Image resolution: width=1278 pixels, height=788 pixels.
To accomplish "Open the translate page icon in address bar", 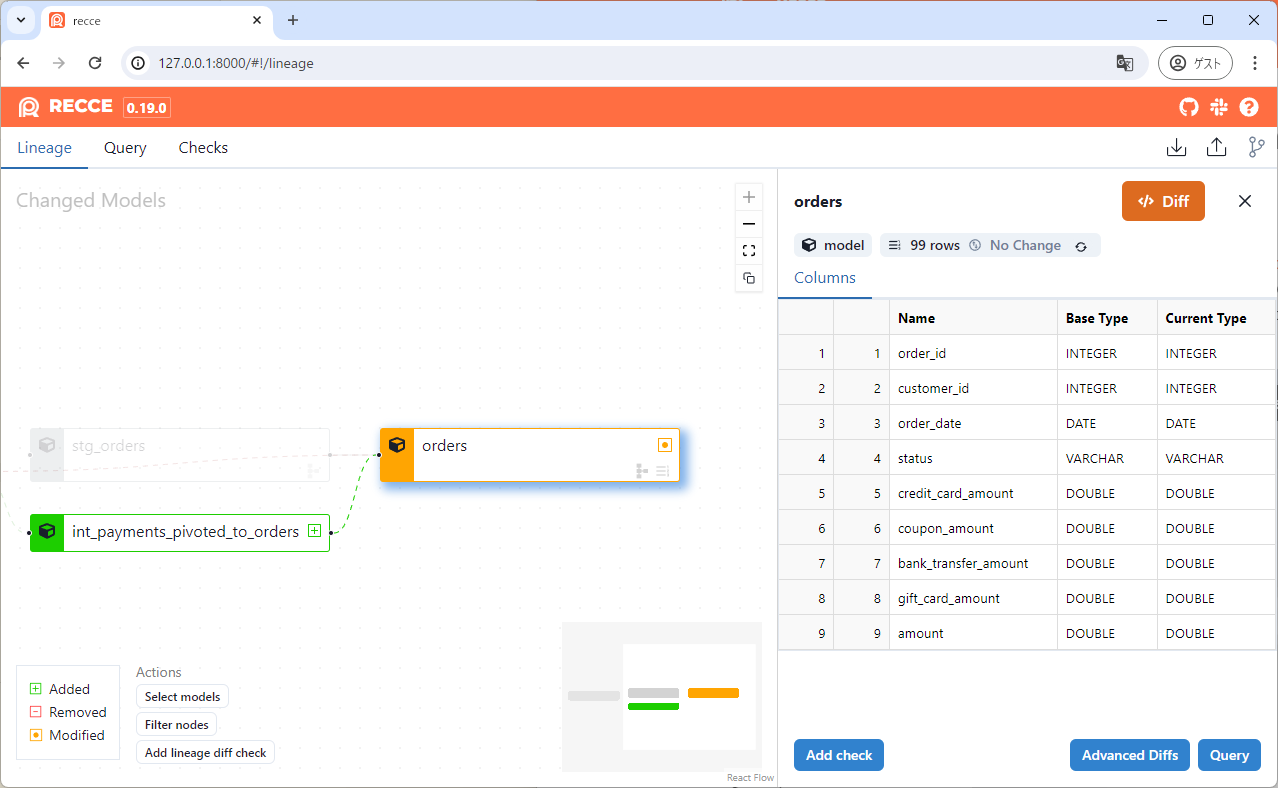I will [x=1125, y=63].
